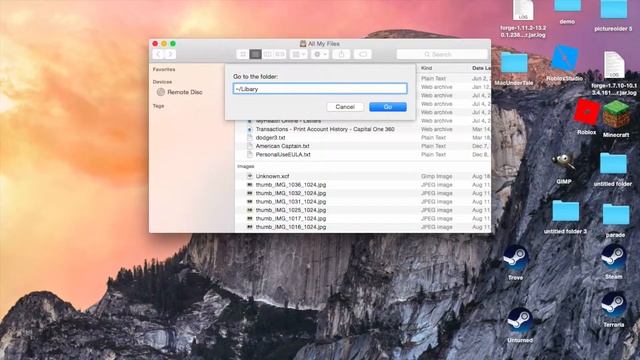640x360 pixels.
Task: Cancel the Go to the folder dialog
Action: pos(345,107)
